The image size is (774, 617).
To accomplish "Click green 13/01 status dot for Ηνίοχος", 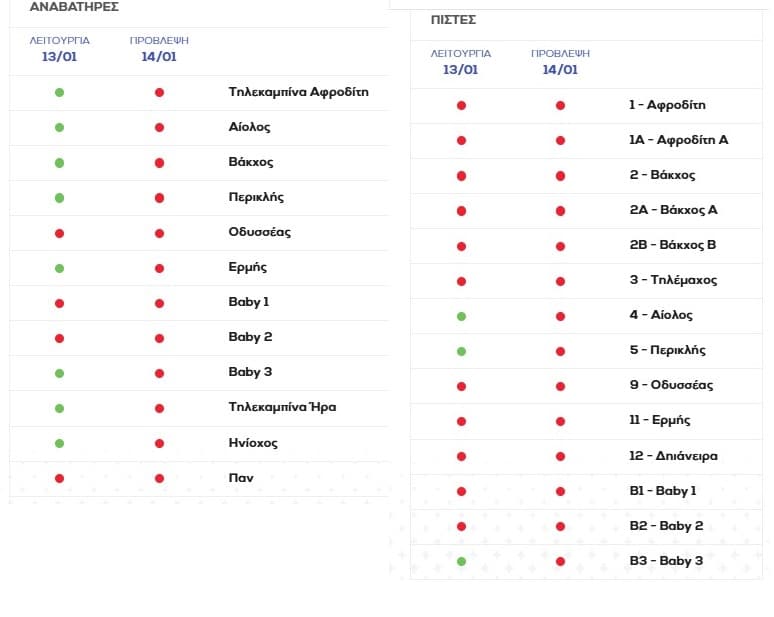I will click(x=59, y=443).
